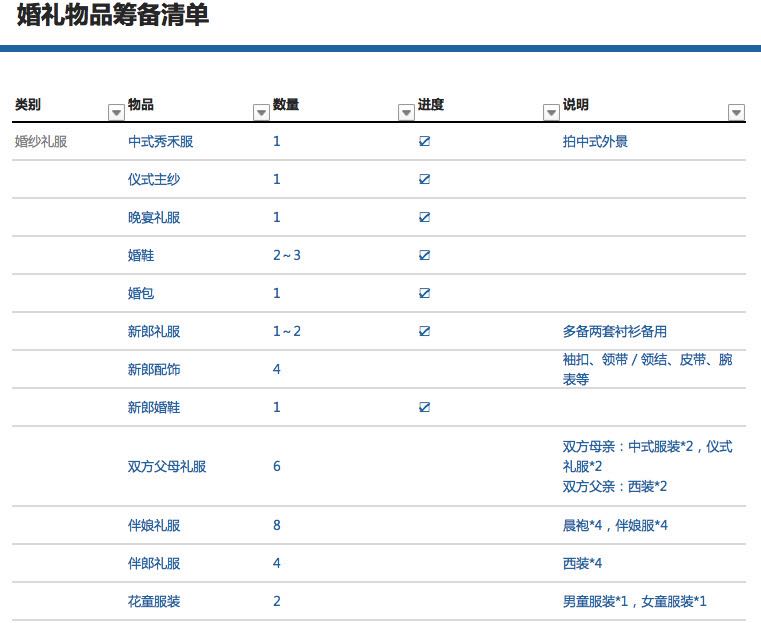Click the title 婚礼物品筹备清单

[x=113, y=15]
